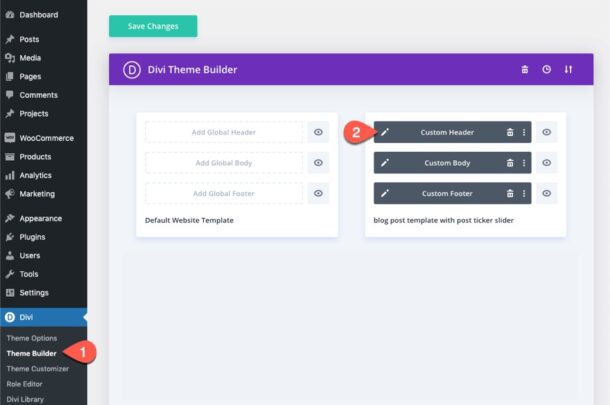Click the Plugins plug icon
Viewport: 610px width, 405px height.
(x=10, y=237)
